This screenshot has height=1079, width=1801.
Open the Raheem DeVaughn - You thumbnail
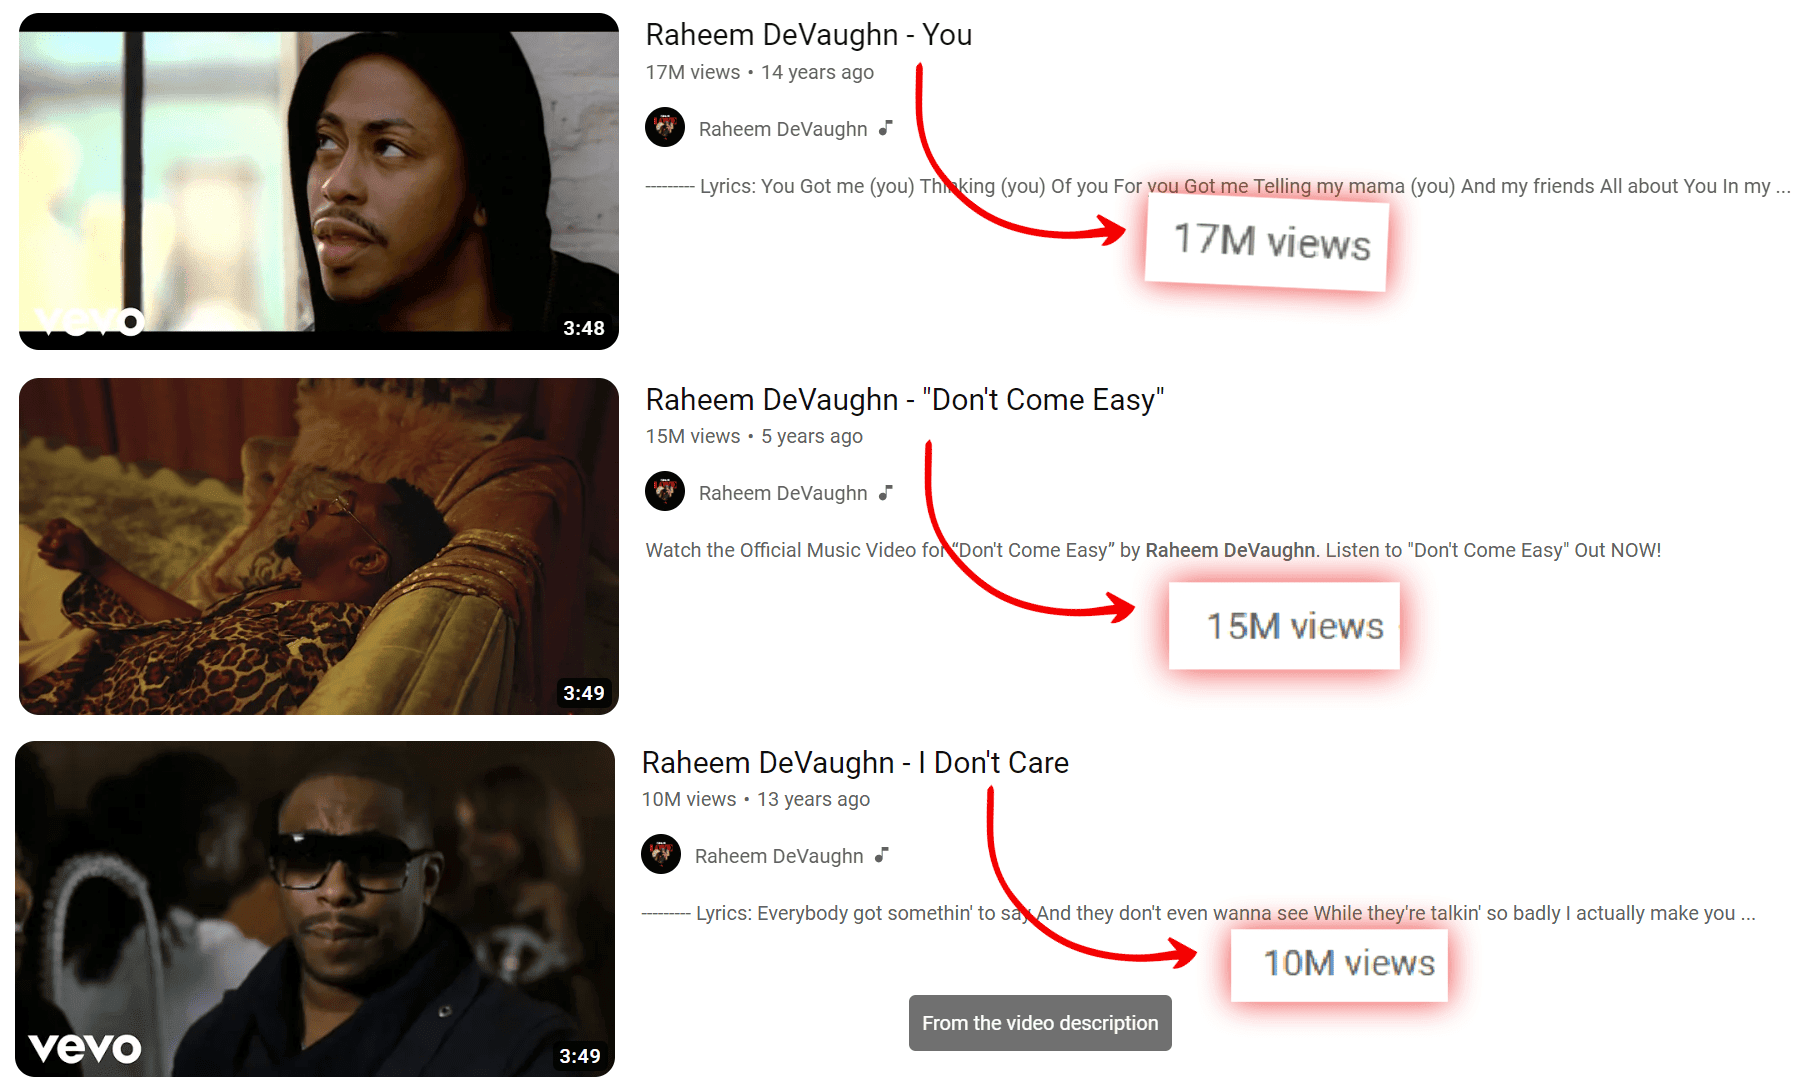pos(319,181)
